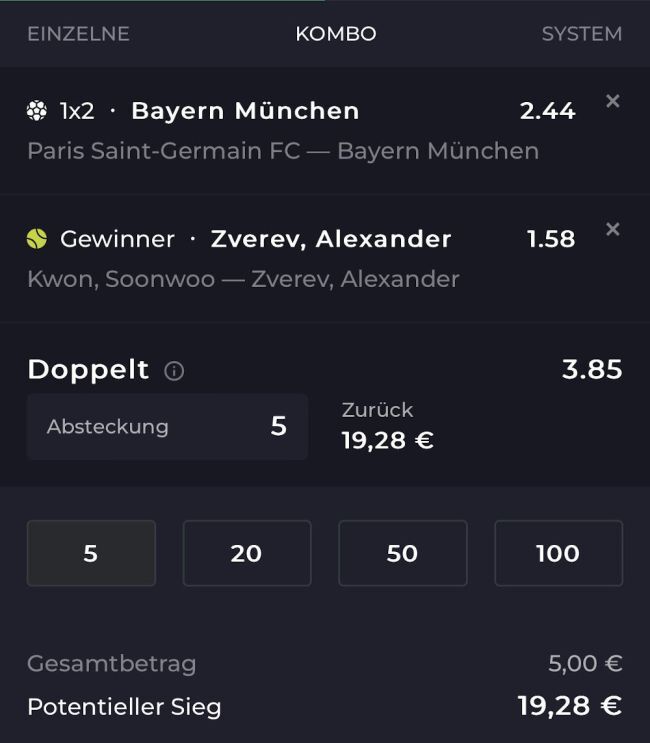
Task: Select the Kombo tab
Action: 336,34
